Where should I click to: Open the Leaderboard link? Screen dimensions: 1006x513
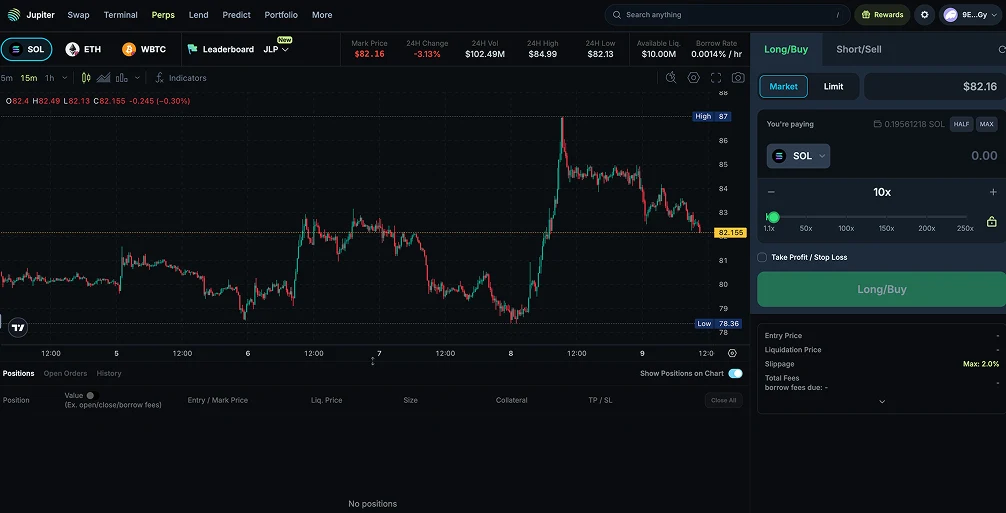(x=228, y=49)
